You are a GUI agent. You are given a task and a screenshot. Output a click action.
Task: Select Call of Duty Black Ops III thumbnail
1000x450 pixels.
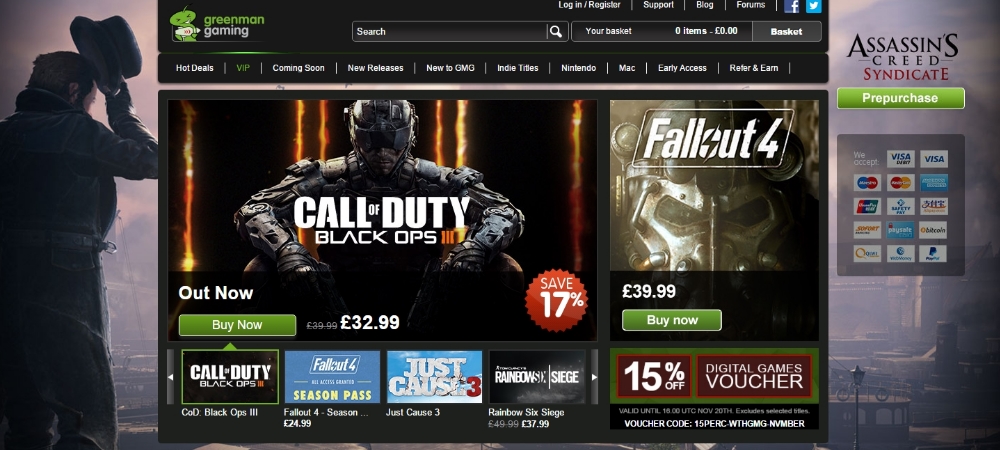(230, 377)
